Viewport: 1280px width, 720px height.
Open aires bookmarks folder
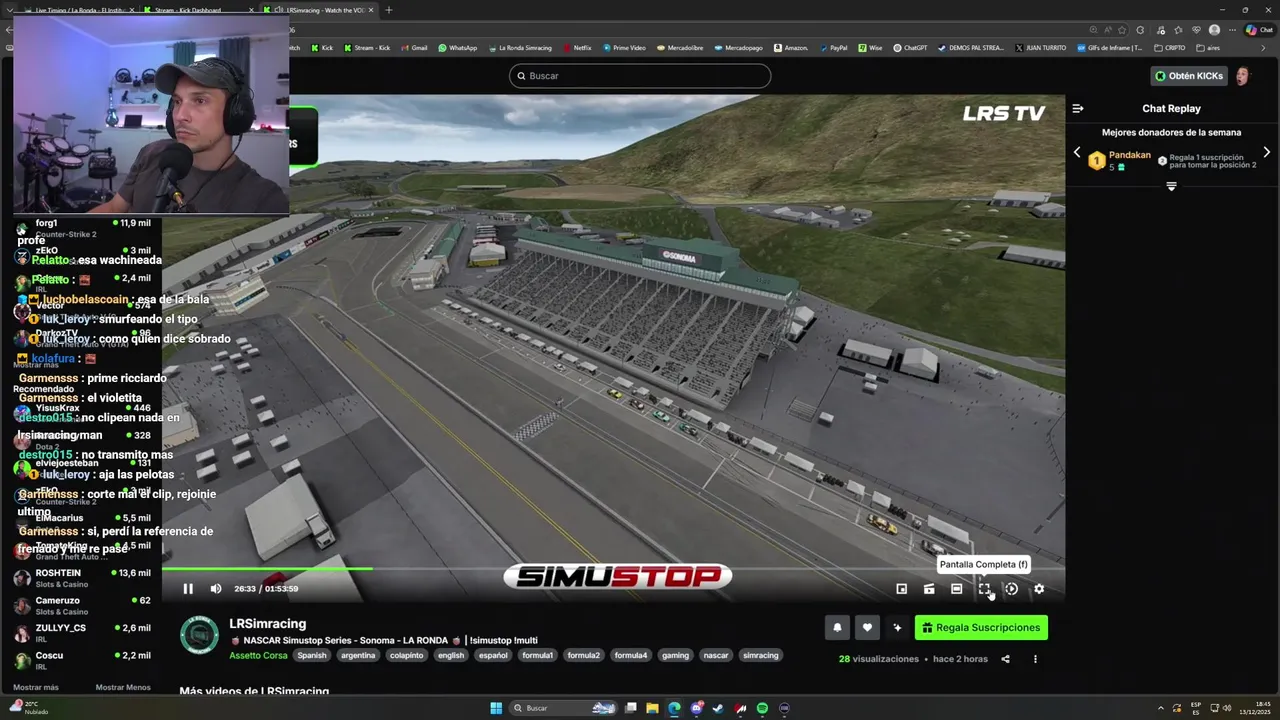tap(1208, 48)
